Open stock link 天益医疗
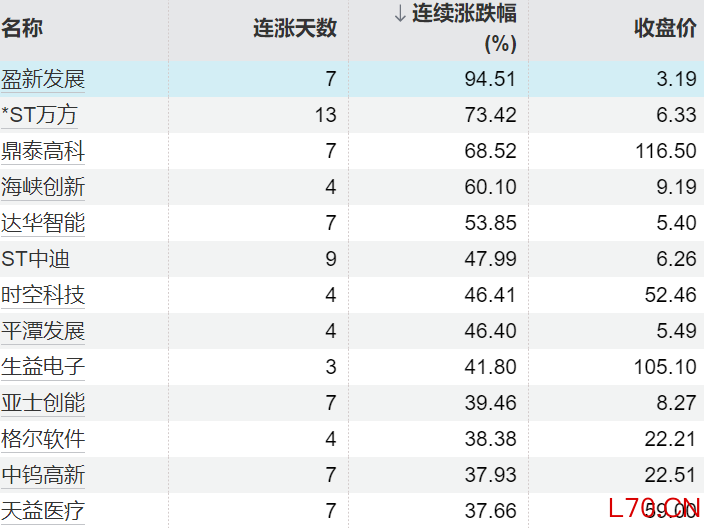Viewport: 704px width, 528px height. 43,511
